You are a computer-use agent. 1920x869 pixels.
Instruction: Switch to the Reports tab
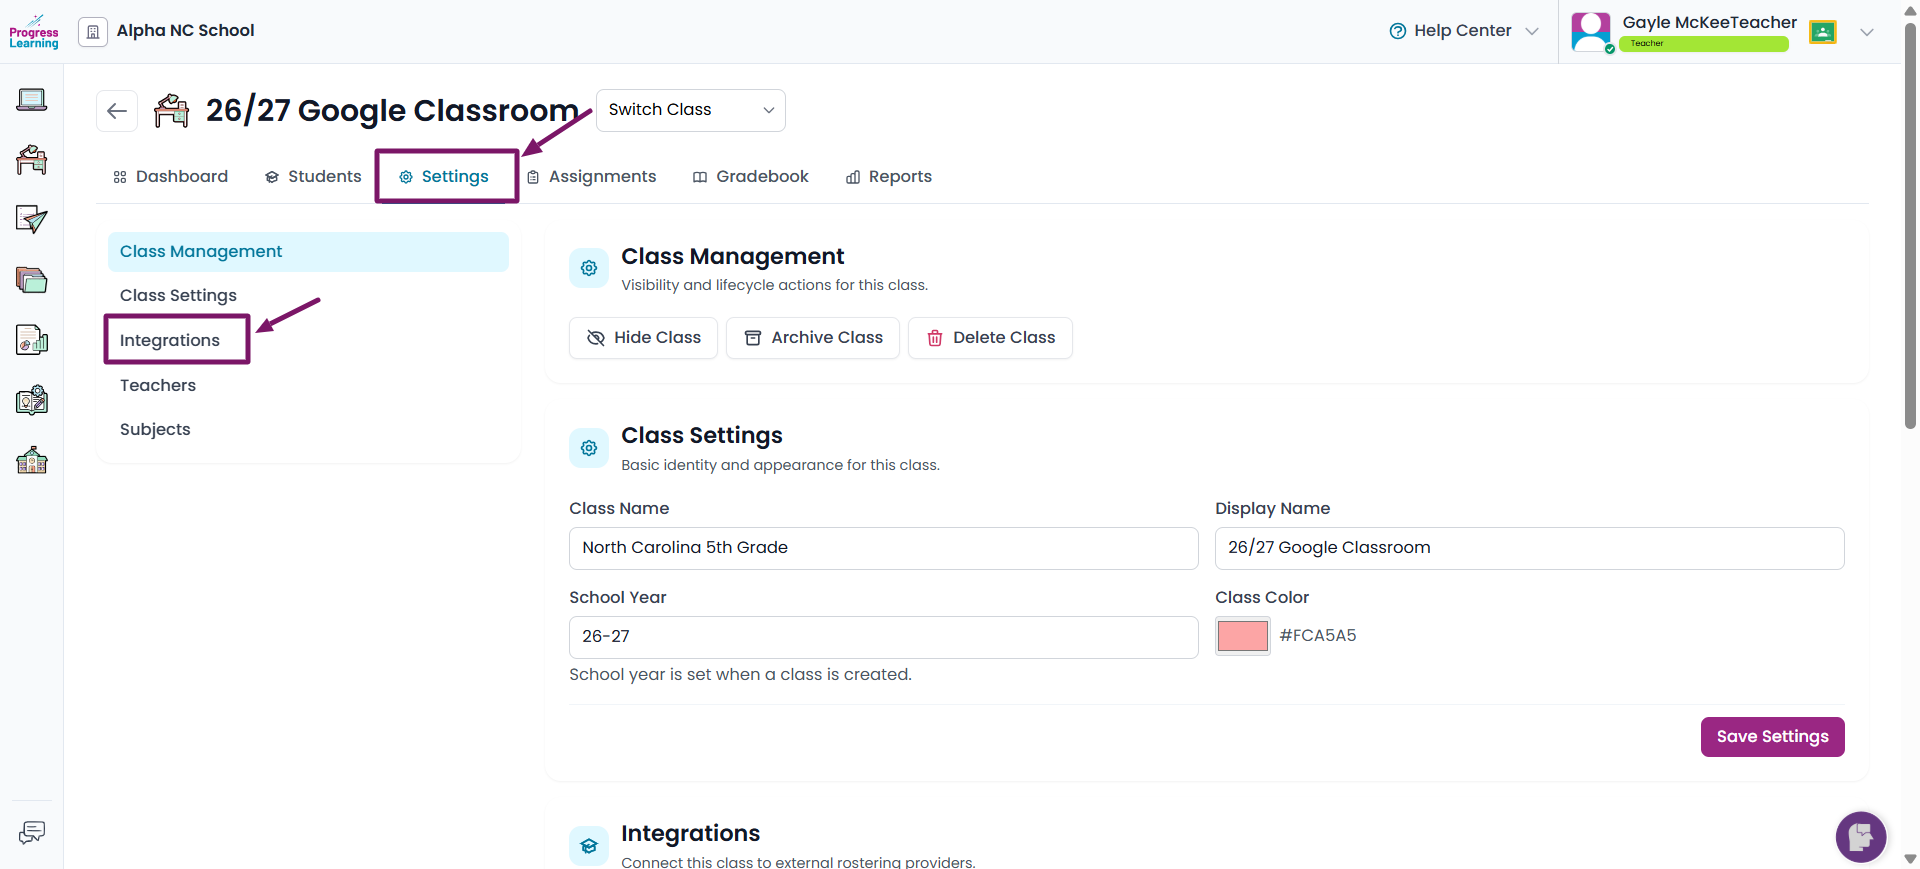coord(889,177)
